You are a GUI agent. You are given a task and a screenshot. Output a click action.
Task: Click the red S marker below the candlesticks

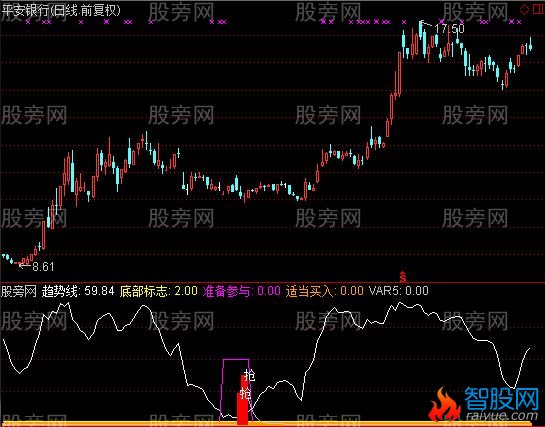pyautogui.click(x=403, y=276)
